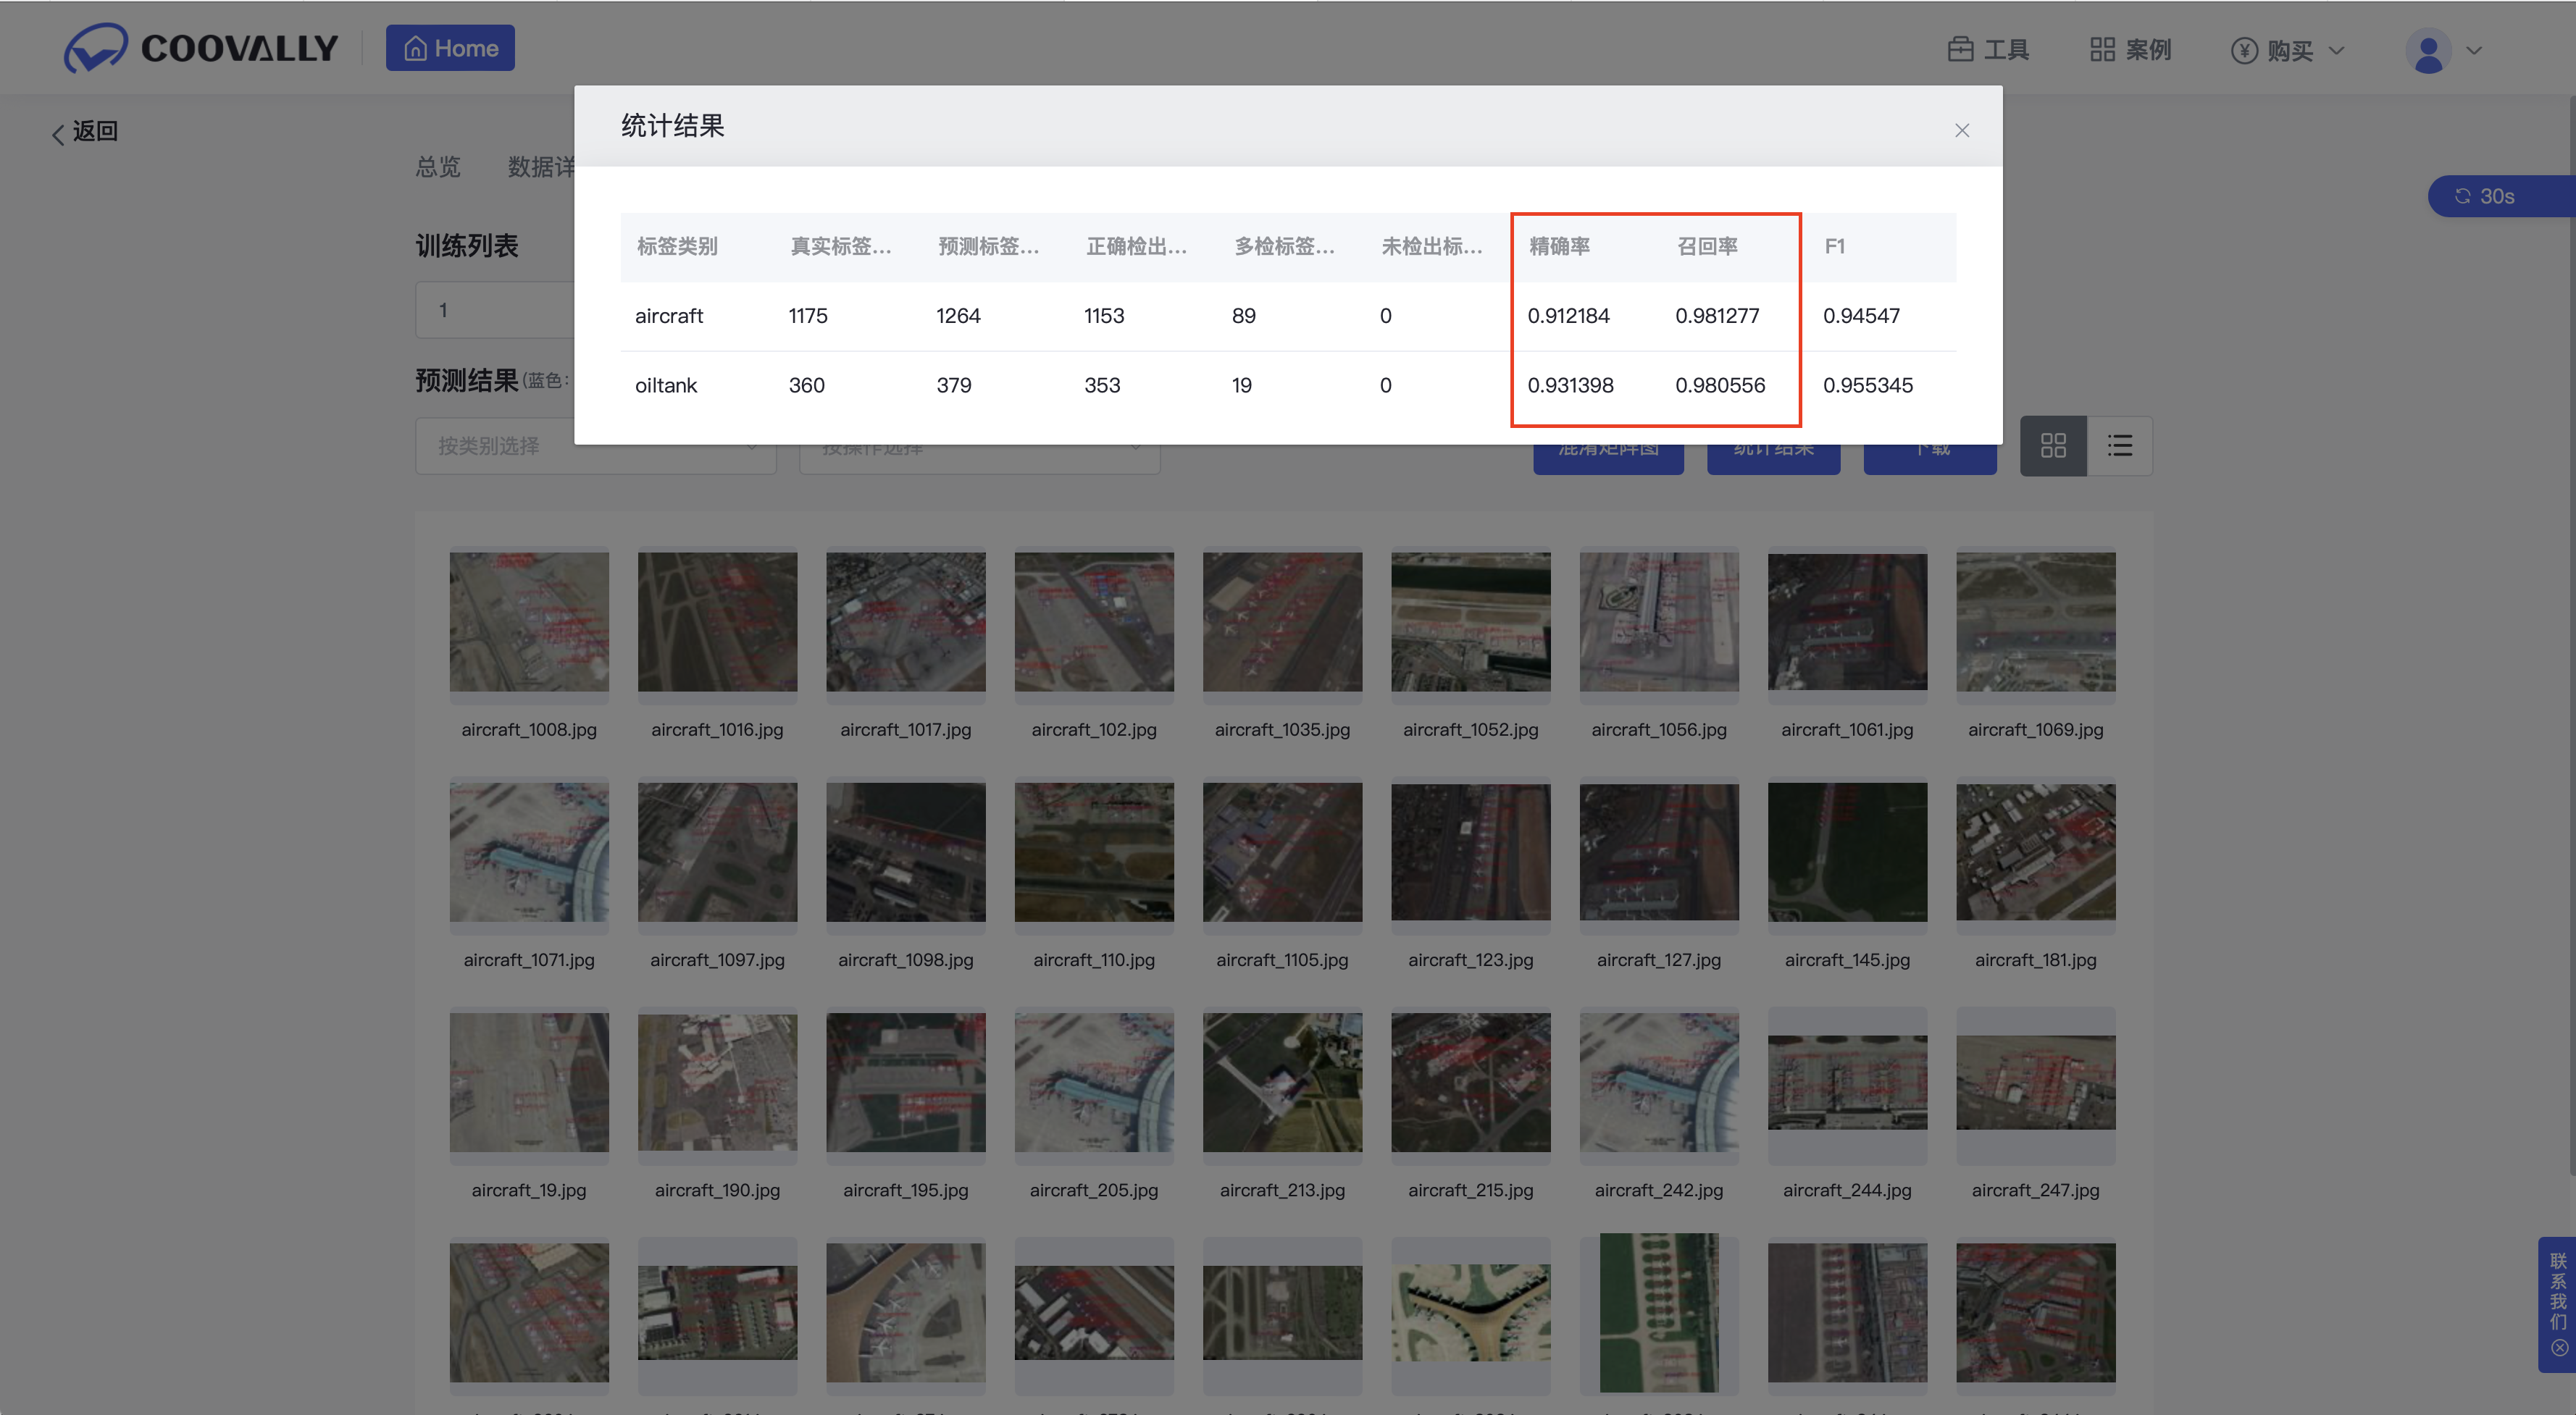2576x1415 pixels.
Task: Open aircraft_1008.jpg thumbnail
Action: tap(529, 622)
